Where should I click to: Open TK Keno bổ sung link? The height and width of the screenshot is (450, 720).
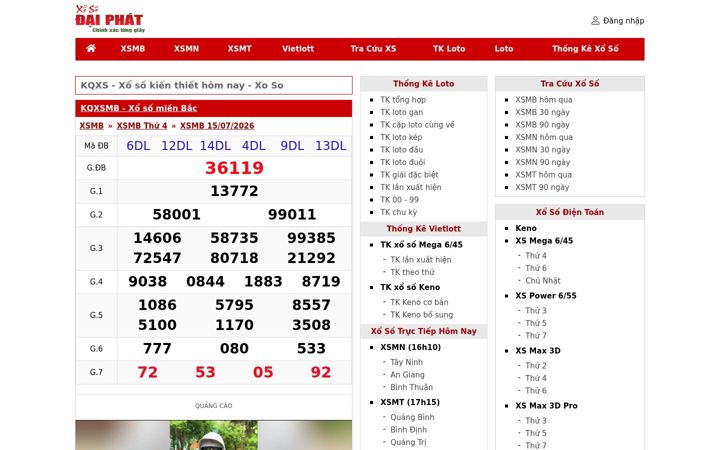tap(422, 315)
